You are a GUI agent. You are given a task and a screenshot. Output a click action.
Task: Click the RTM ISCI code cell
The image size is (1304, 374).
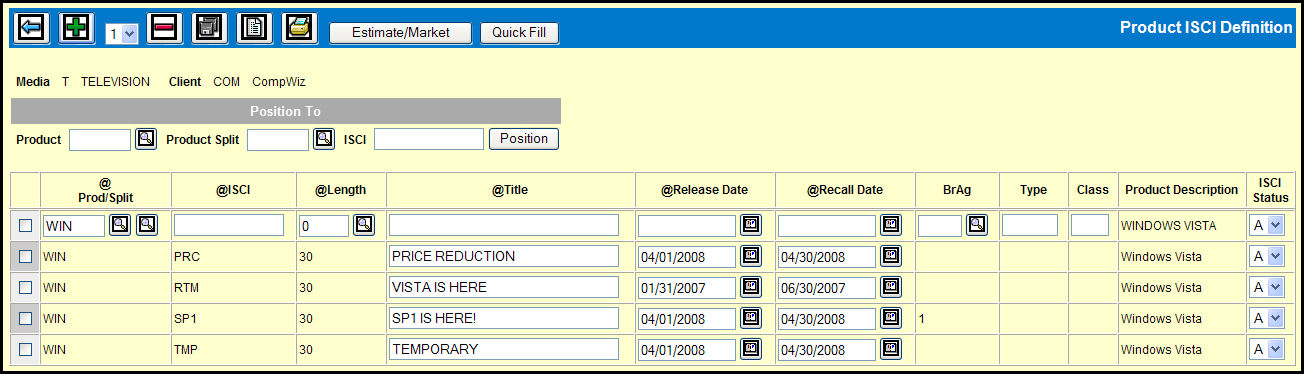click(186, 288)
